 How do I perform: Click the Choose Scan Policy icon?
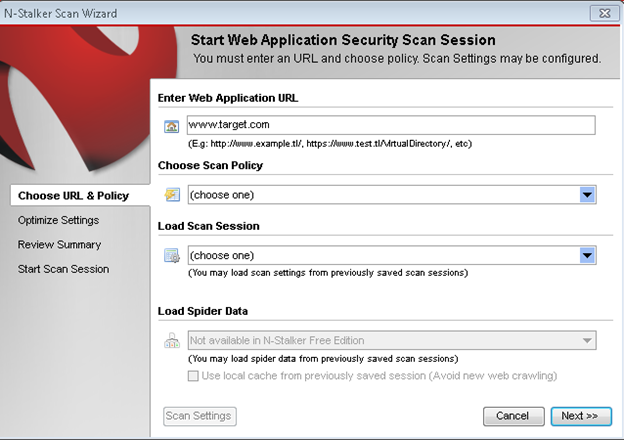(171, 194)
